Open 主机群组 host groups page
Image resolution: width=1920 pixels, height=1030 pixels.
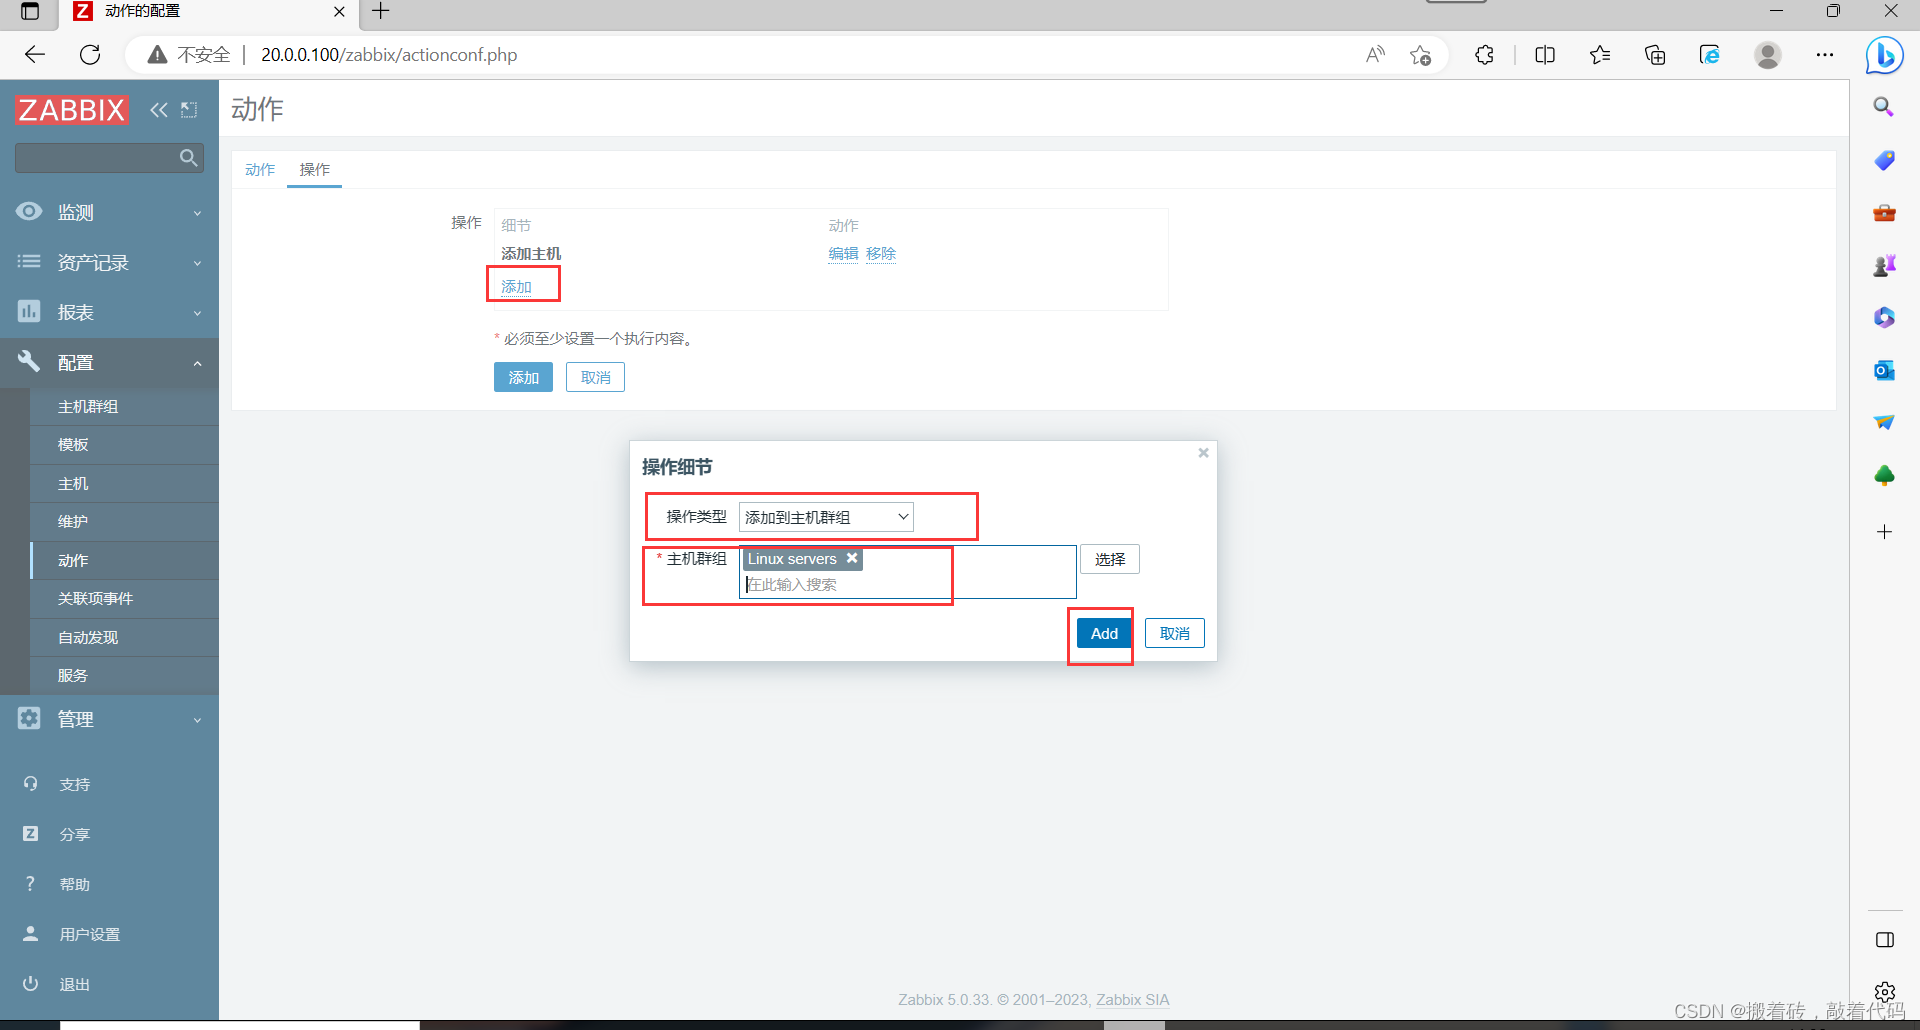point(88,406)
